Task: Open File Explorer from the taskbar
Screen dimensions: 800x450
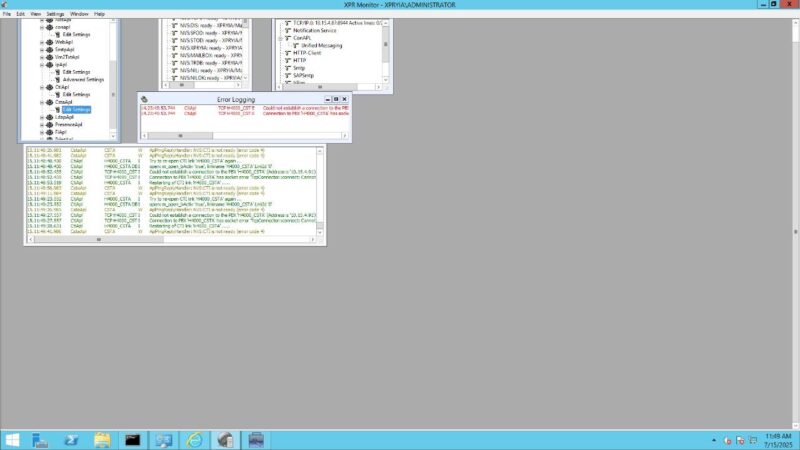Action: click(x=103, y=439)
